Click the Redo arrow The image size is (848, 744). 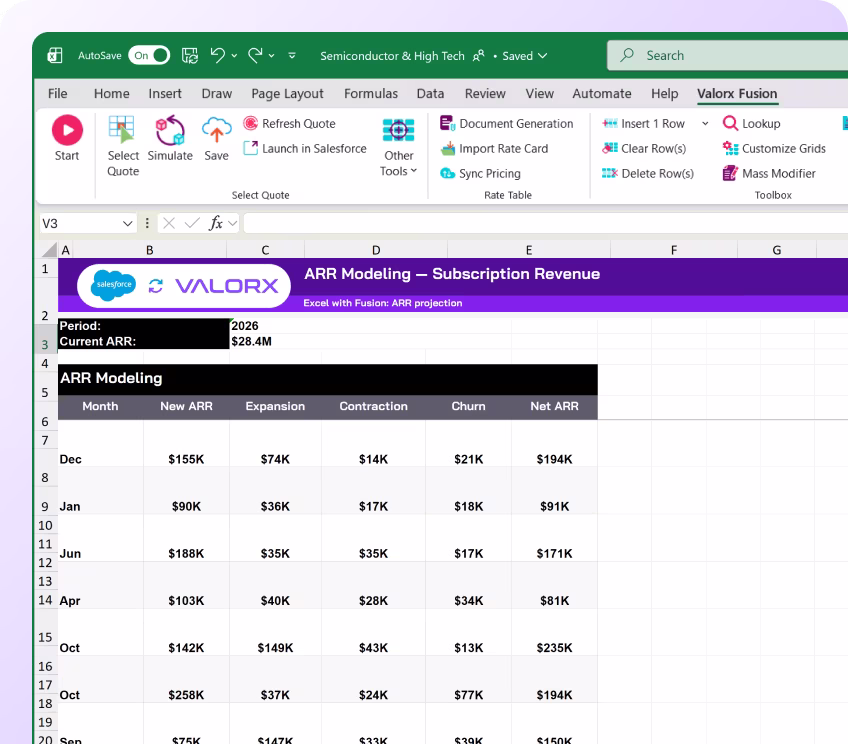(255, 55)
